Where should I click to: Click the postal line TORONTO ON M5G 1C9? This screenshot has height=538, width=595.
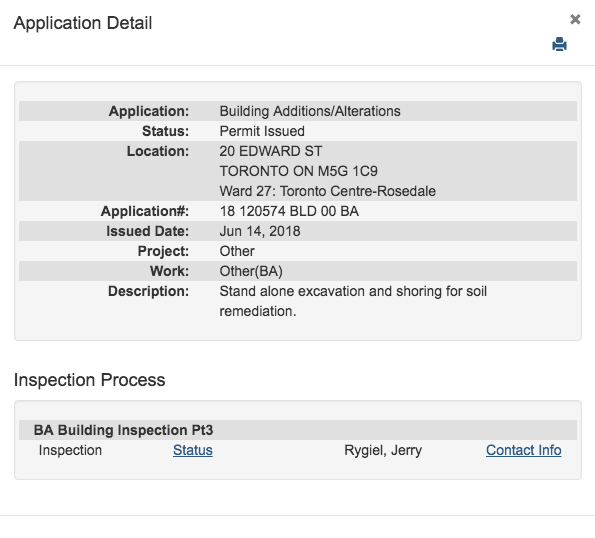pyautogui.click(x=299, y=171)
